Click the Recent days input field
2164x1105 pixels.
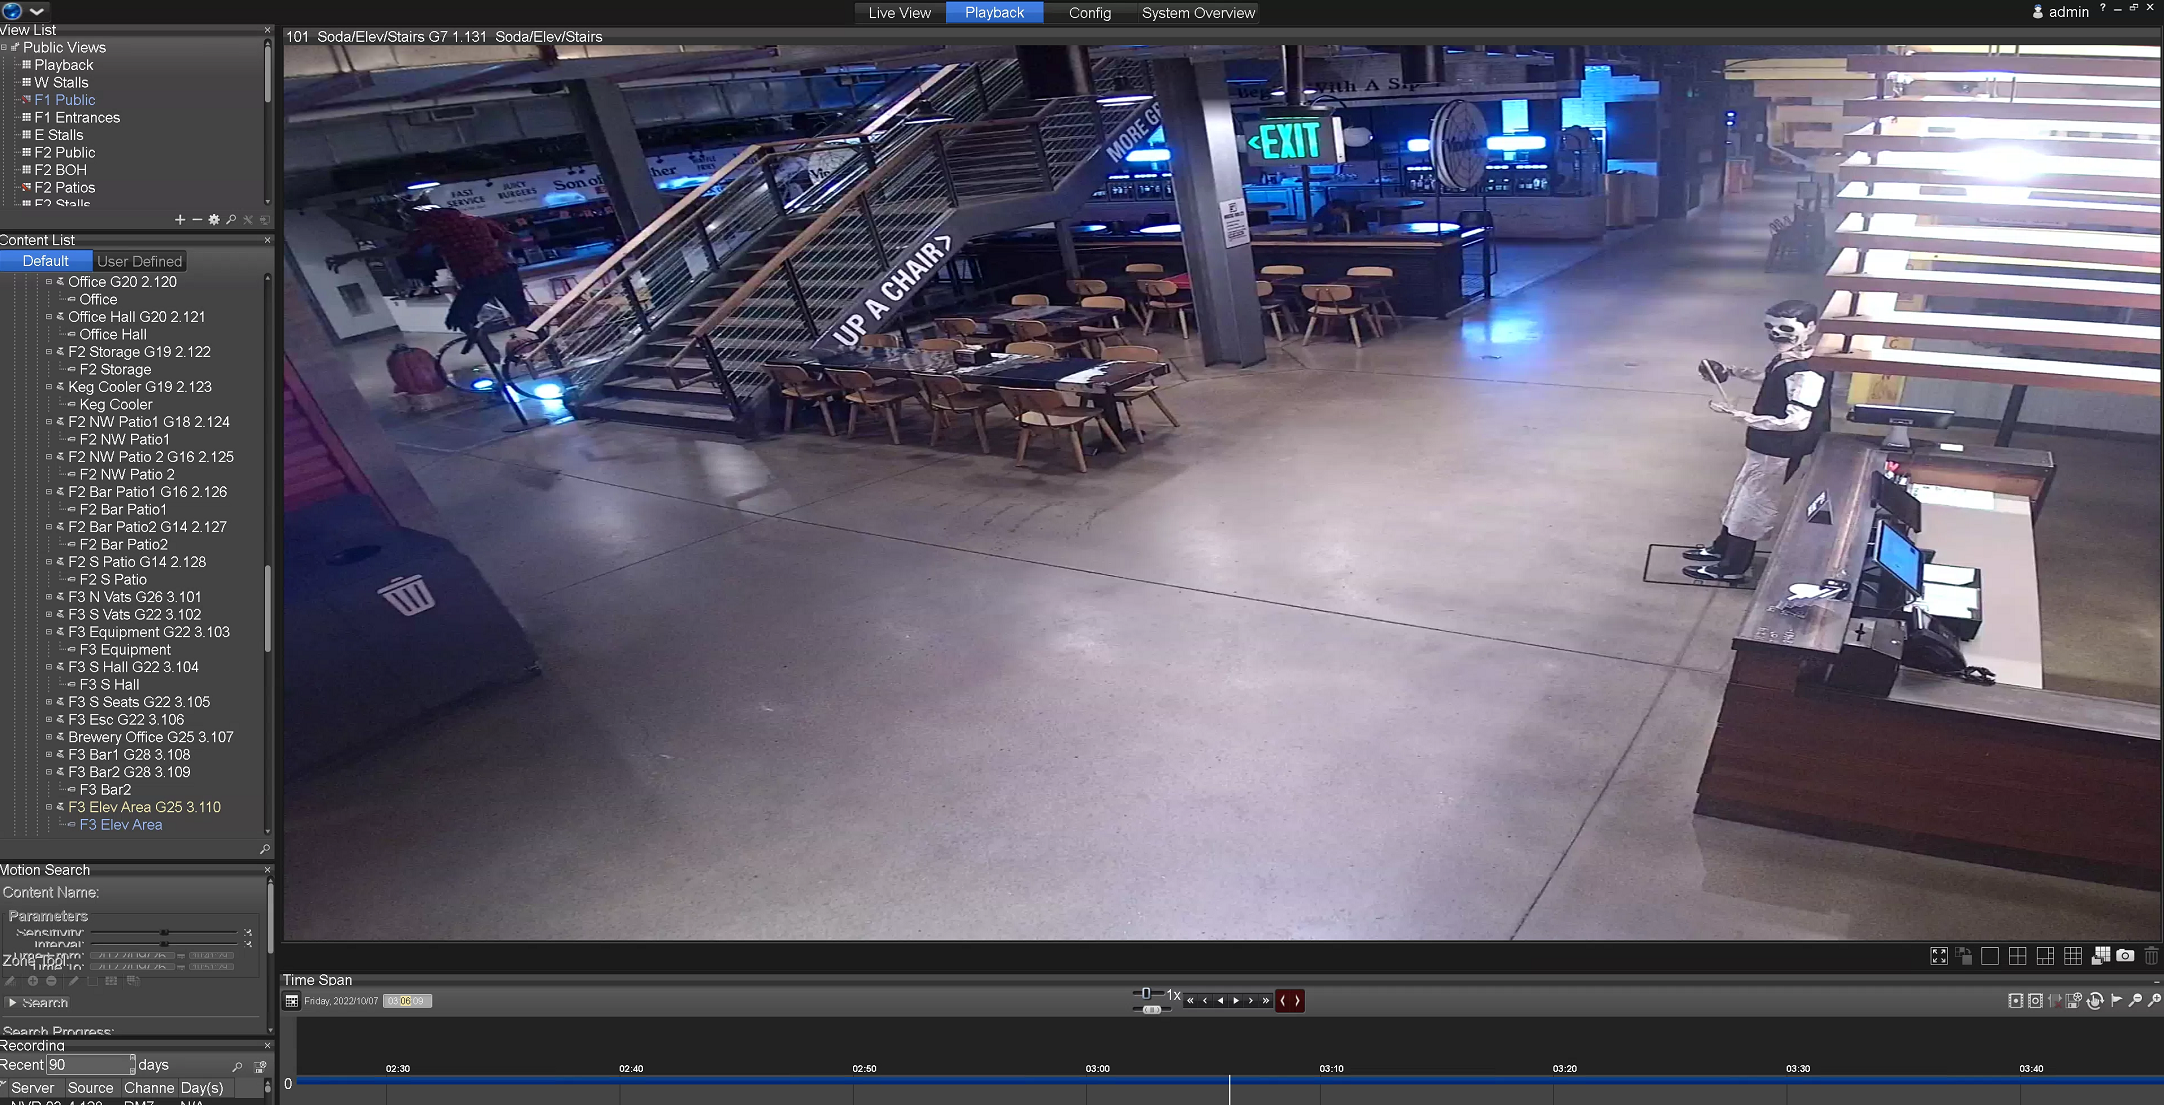click(90, 1065)
